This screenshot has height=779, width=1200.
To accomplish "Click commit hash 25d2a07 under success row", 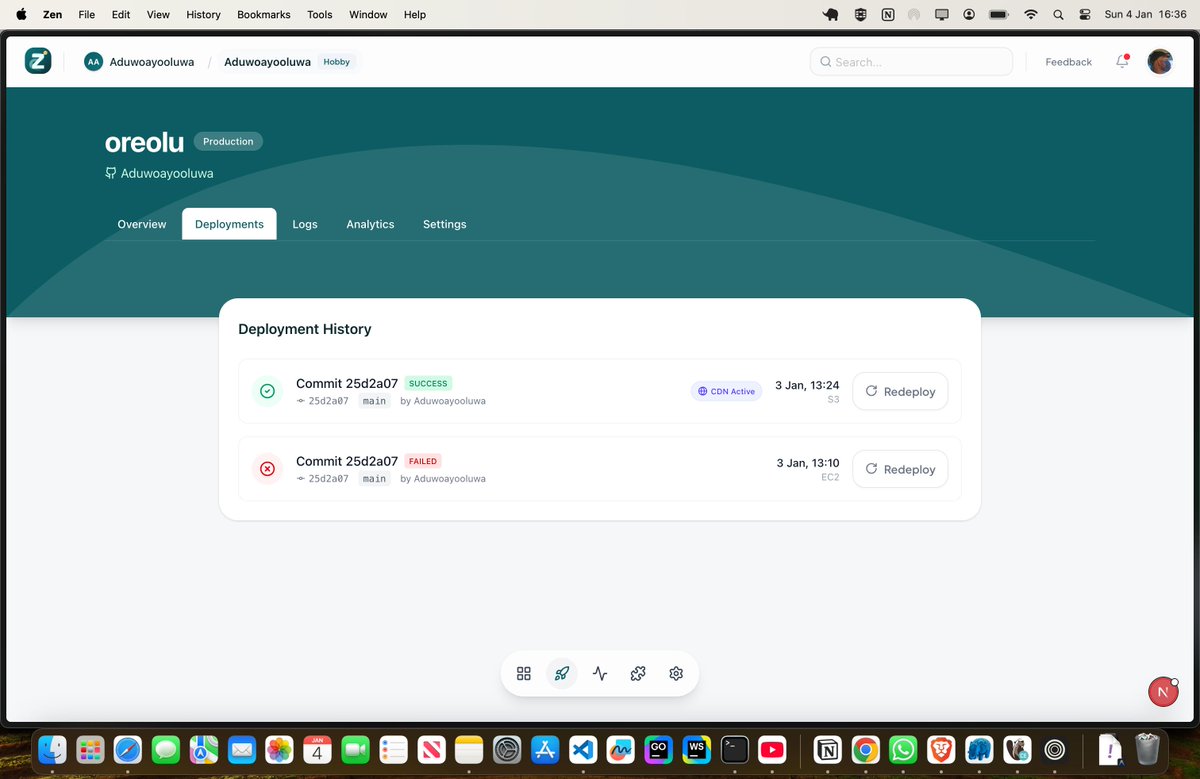I will (328, 401).
